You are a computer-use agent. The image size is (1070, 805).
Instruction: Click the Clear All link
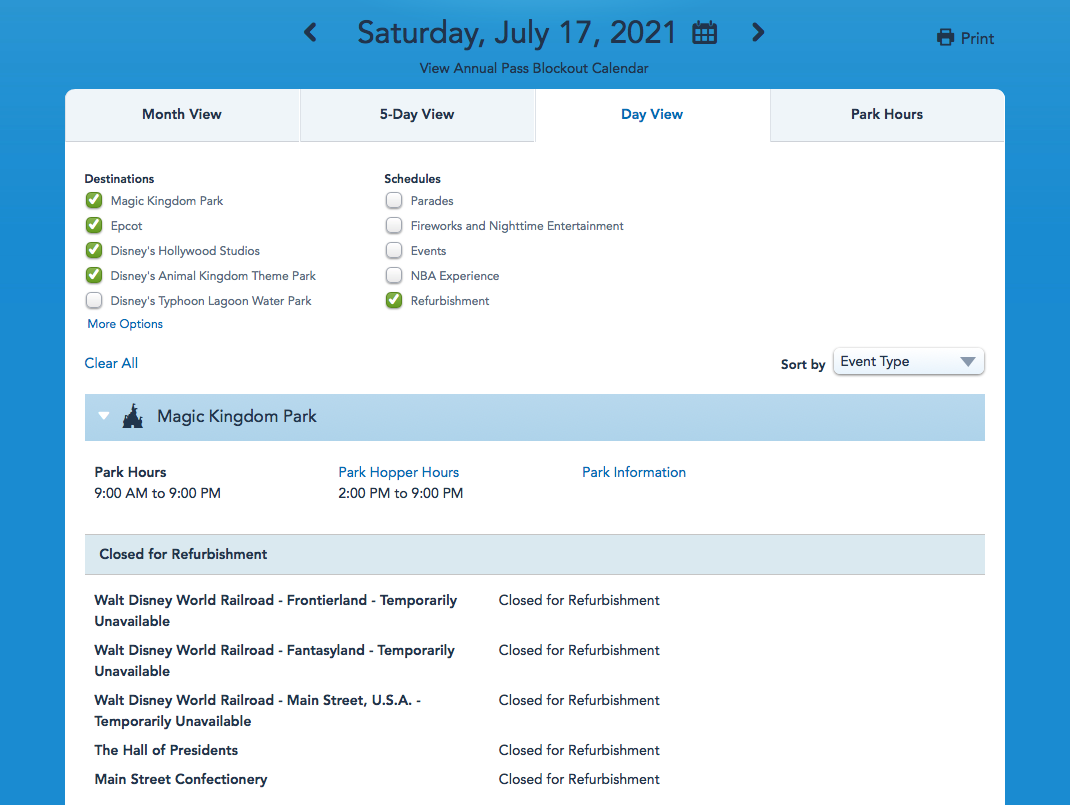[x=111, y=363]
